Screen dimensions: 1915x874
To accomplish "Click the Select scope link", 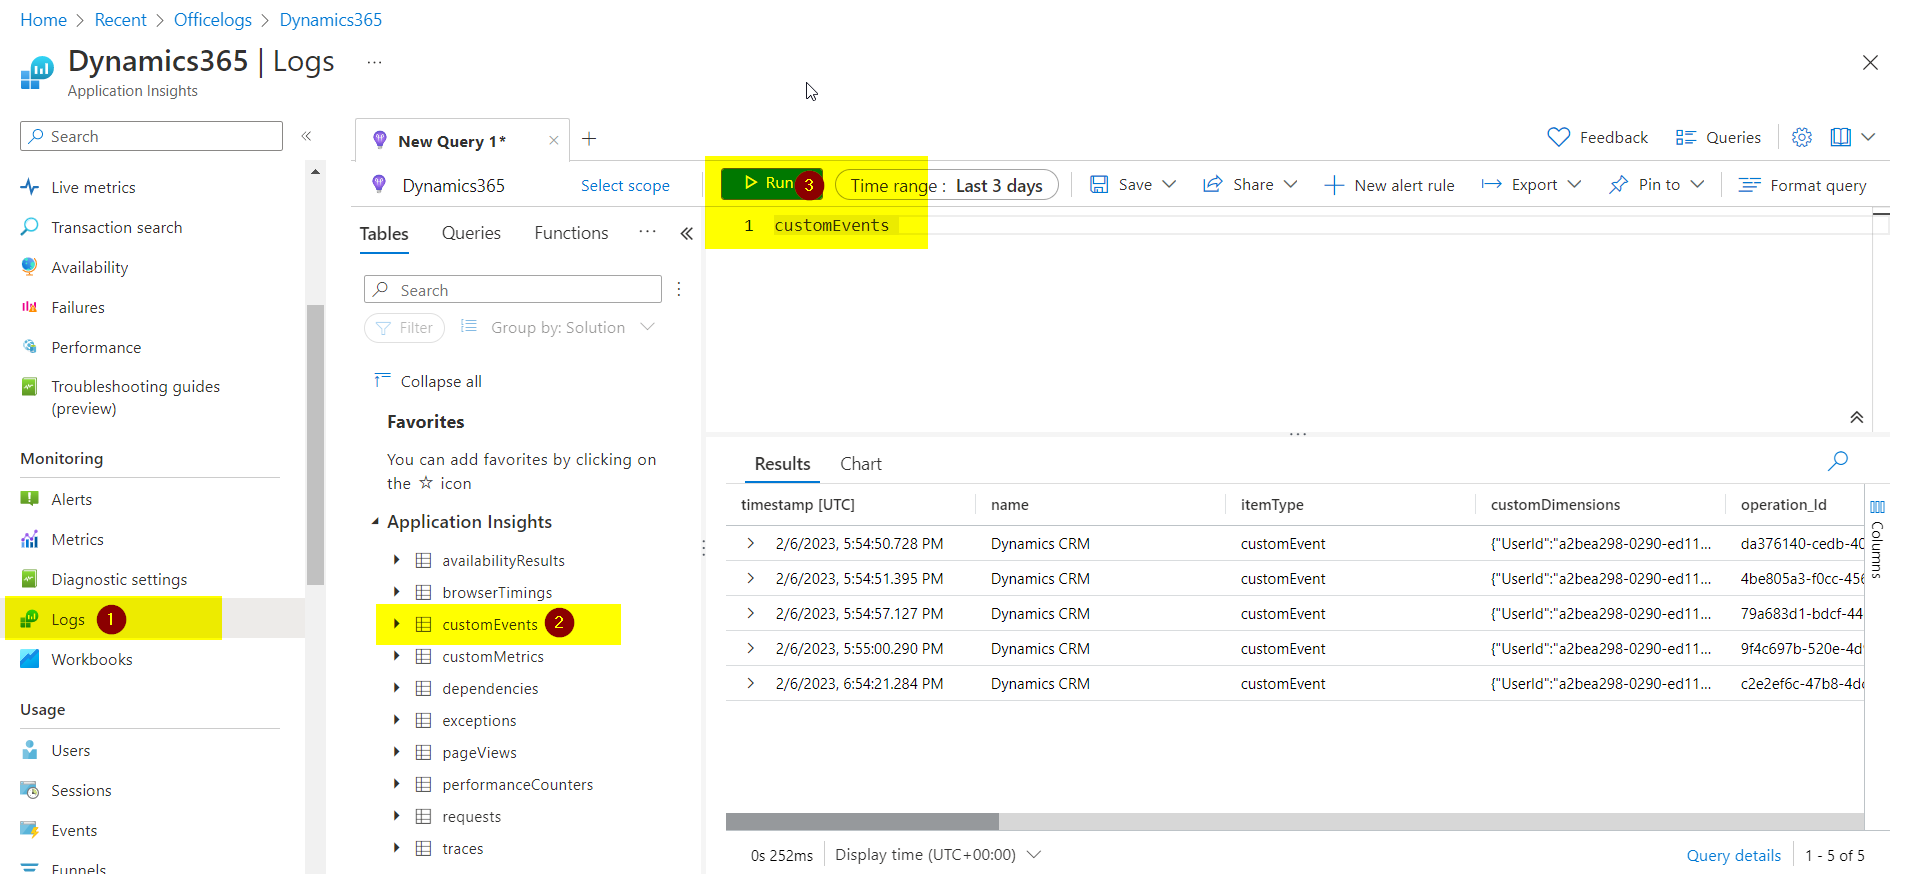I will (625, 186).
